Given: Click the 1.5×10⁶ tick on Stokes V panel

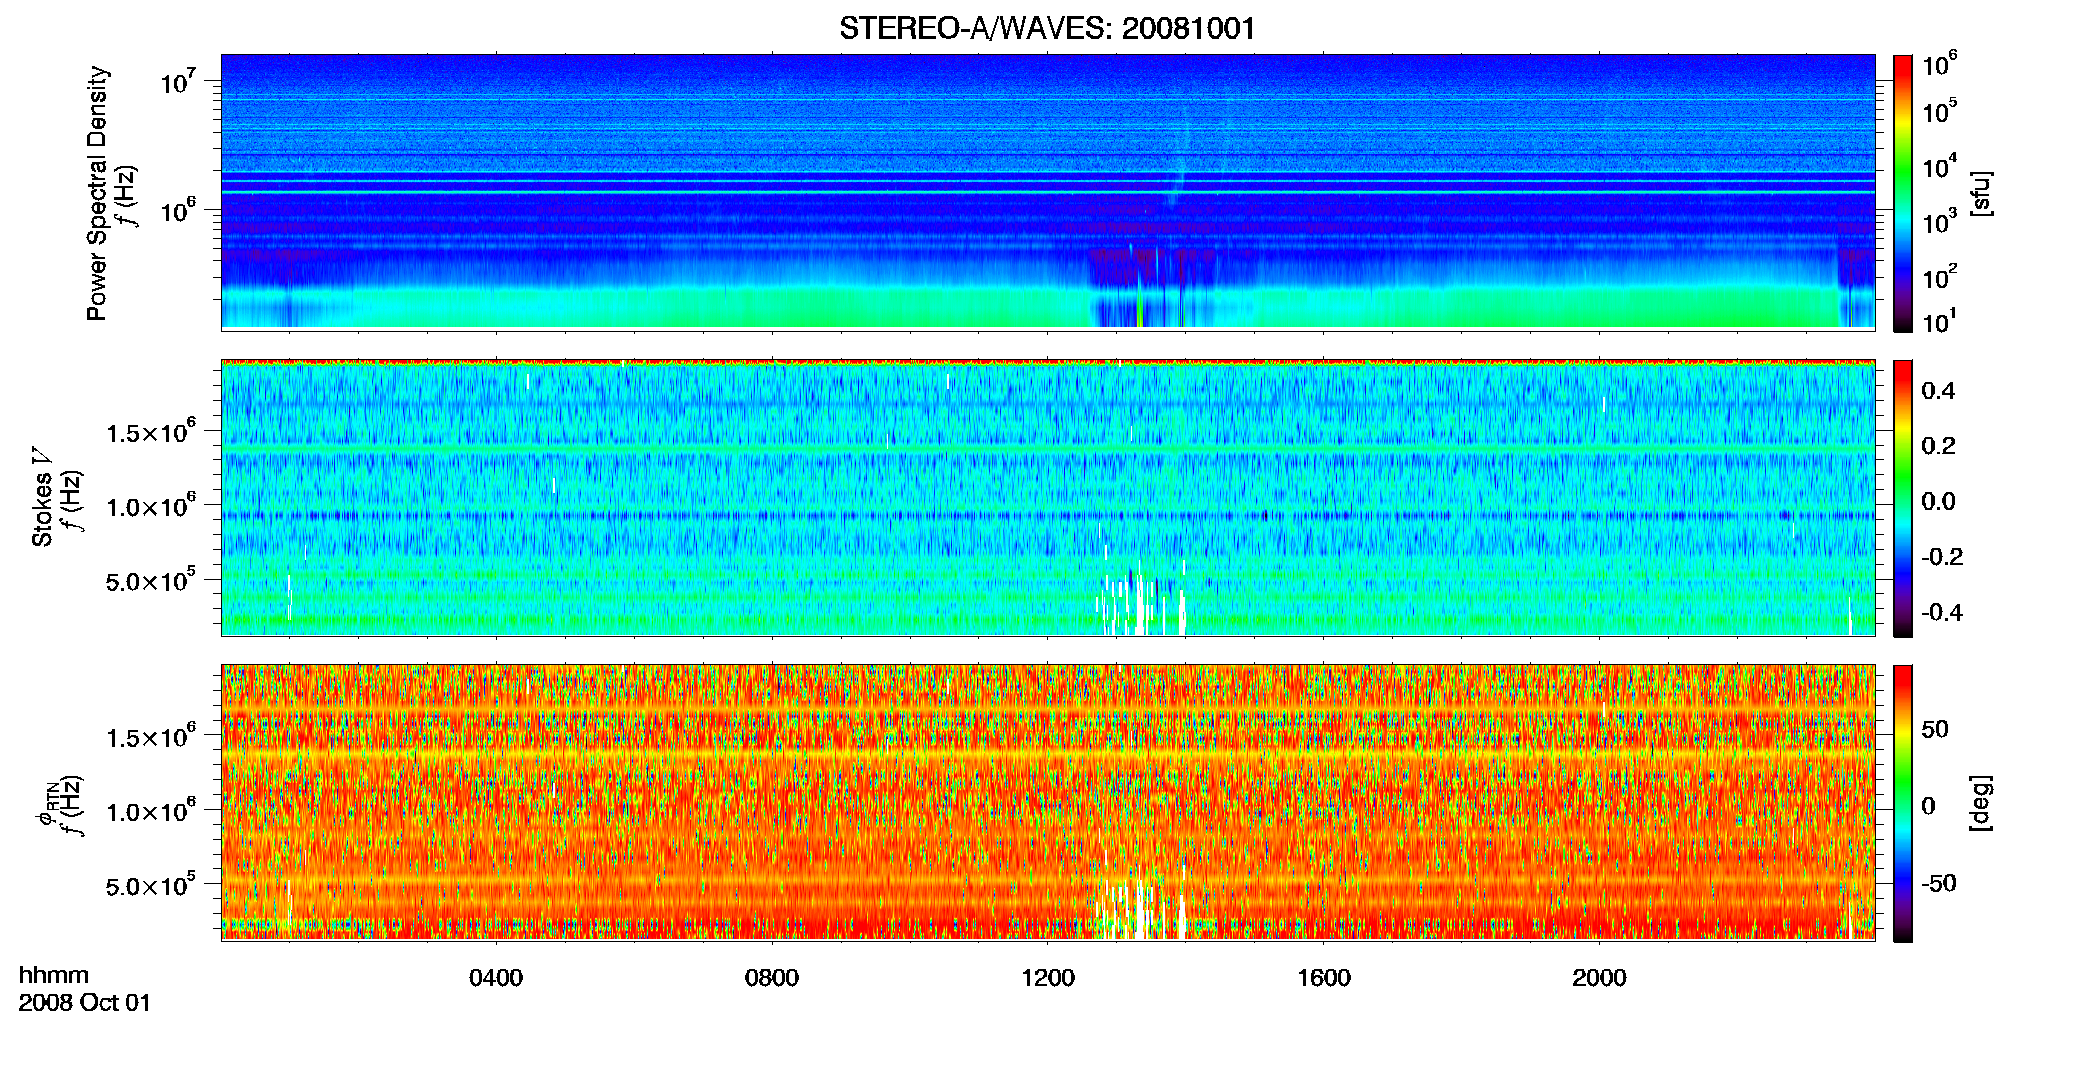Looking at the screenshot, I should (x=151, y=432).
